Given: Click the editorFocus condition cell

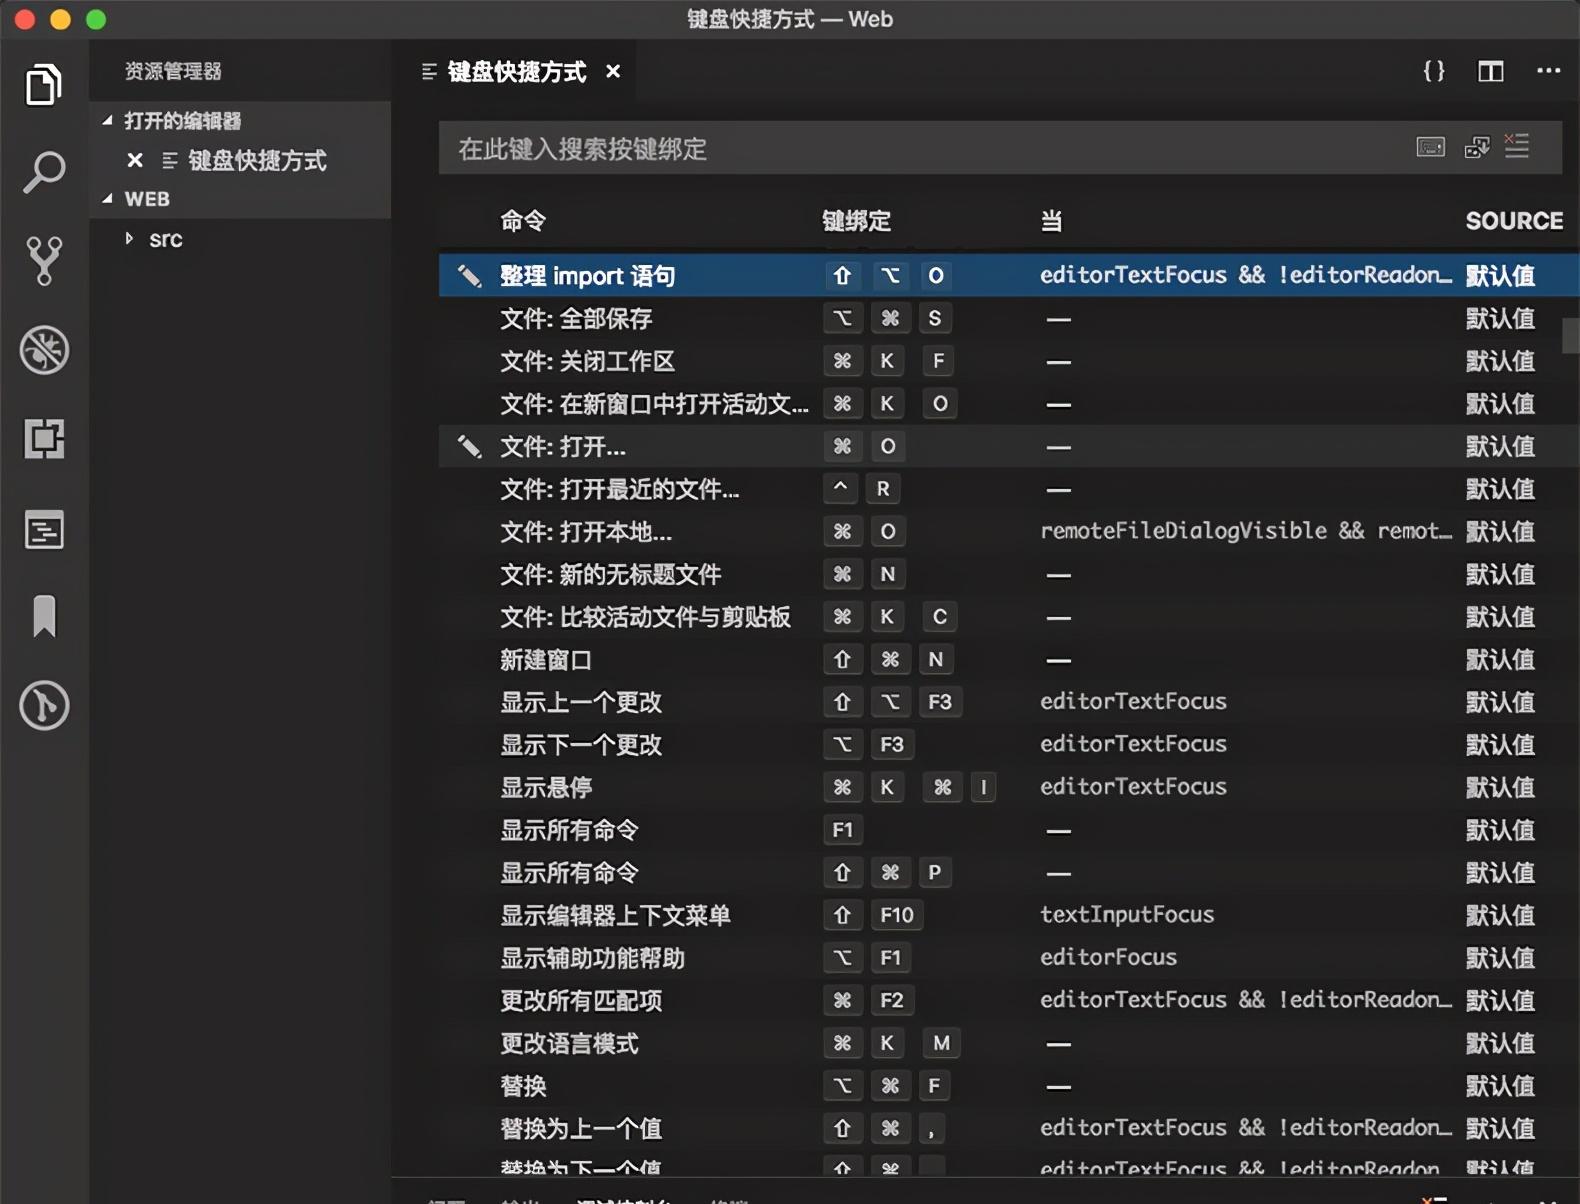Looking at the screenshot, I should point(1108,958).
